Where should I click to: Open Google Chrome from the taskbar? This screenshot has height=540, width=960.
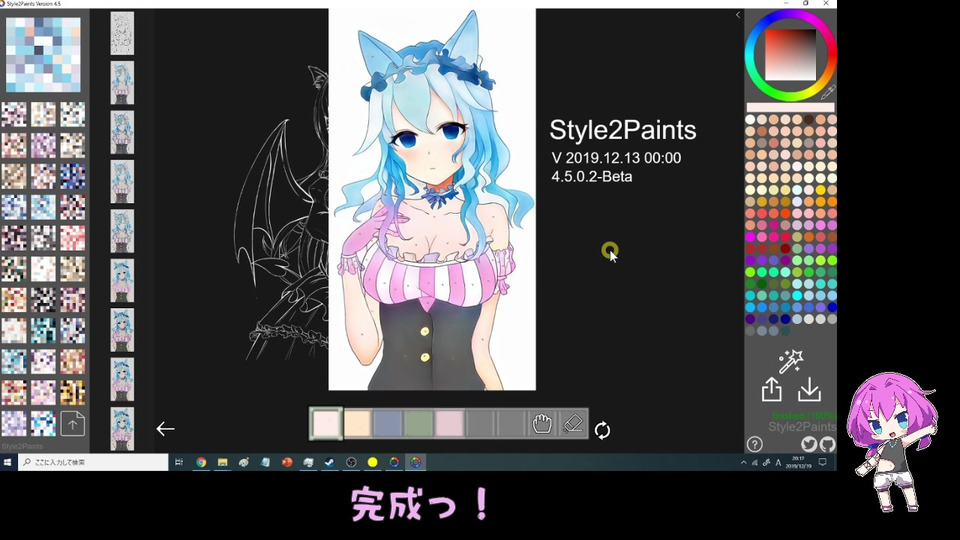[x=201, y=462]
